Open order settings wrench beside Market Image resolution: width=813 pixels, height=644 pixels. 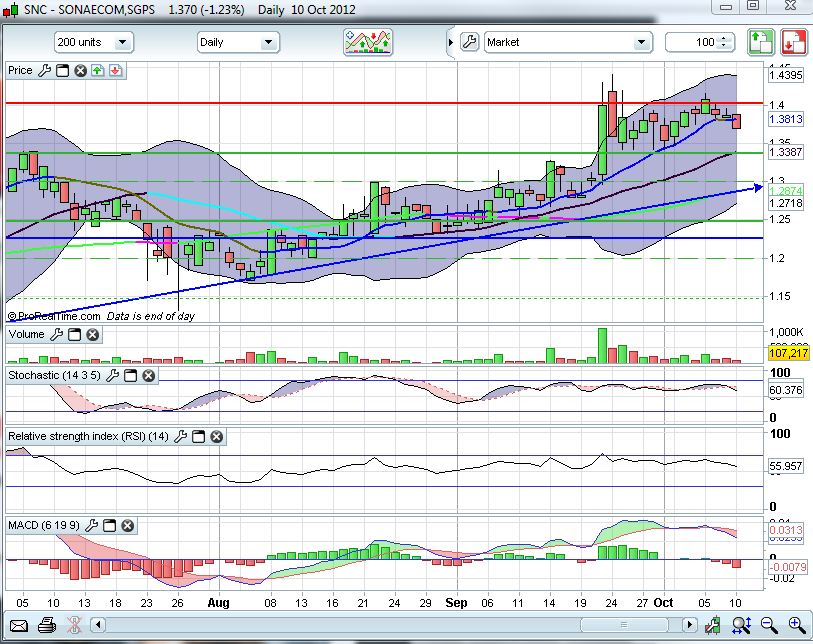point(469,42)
